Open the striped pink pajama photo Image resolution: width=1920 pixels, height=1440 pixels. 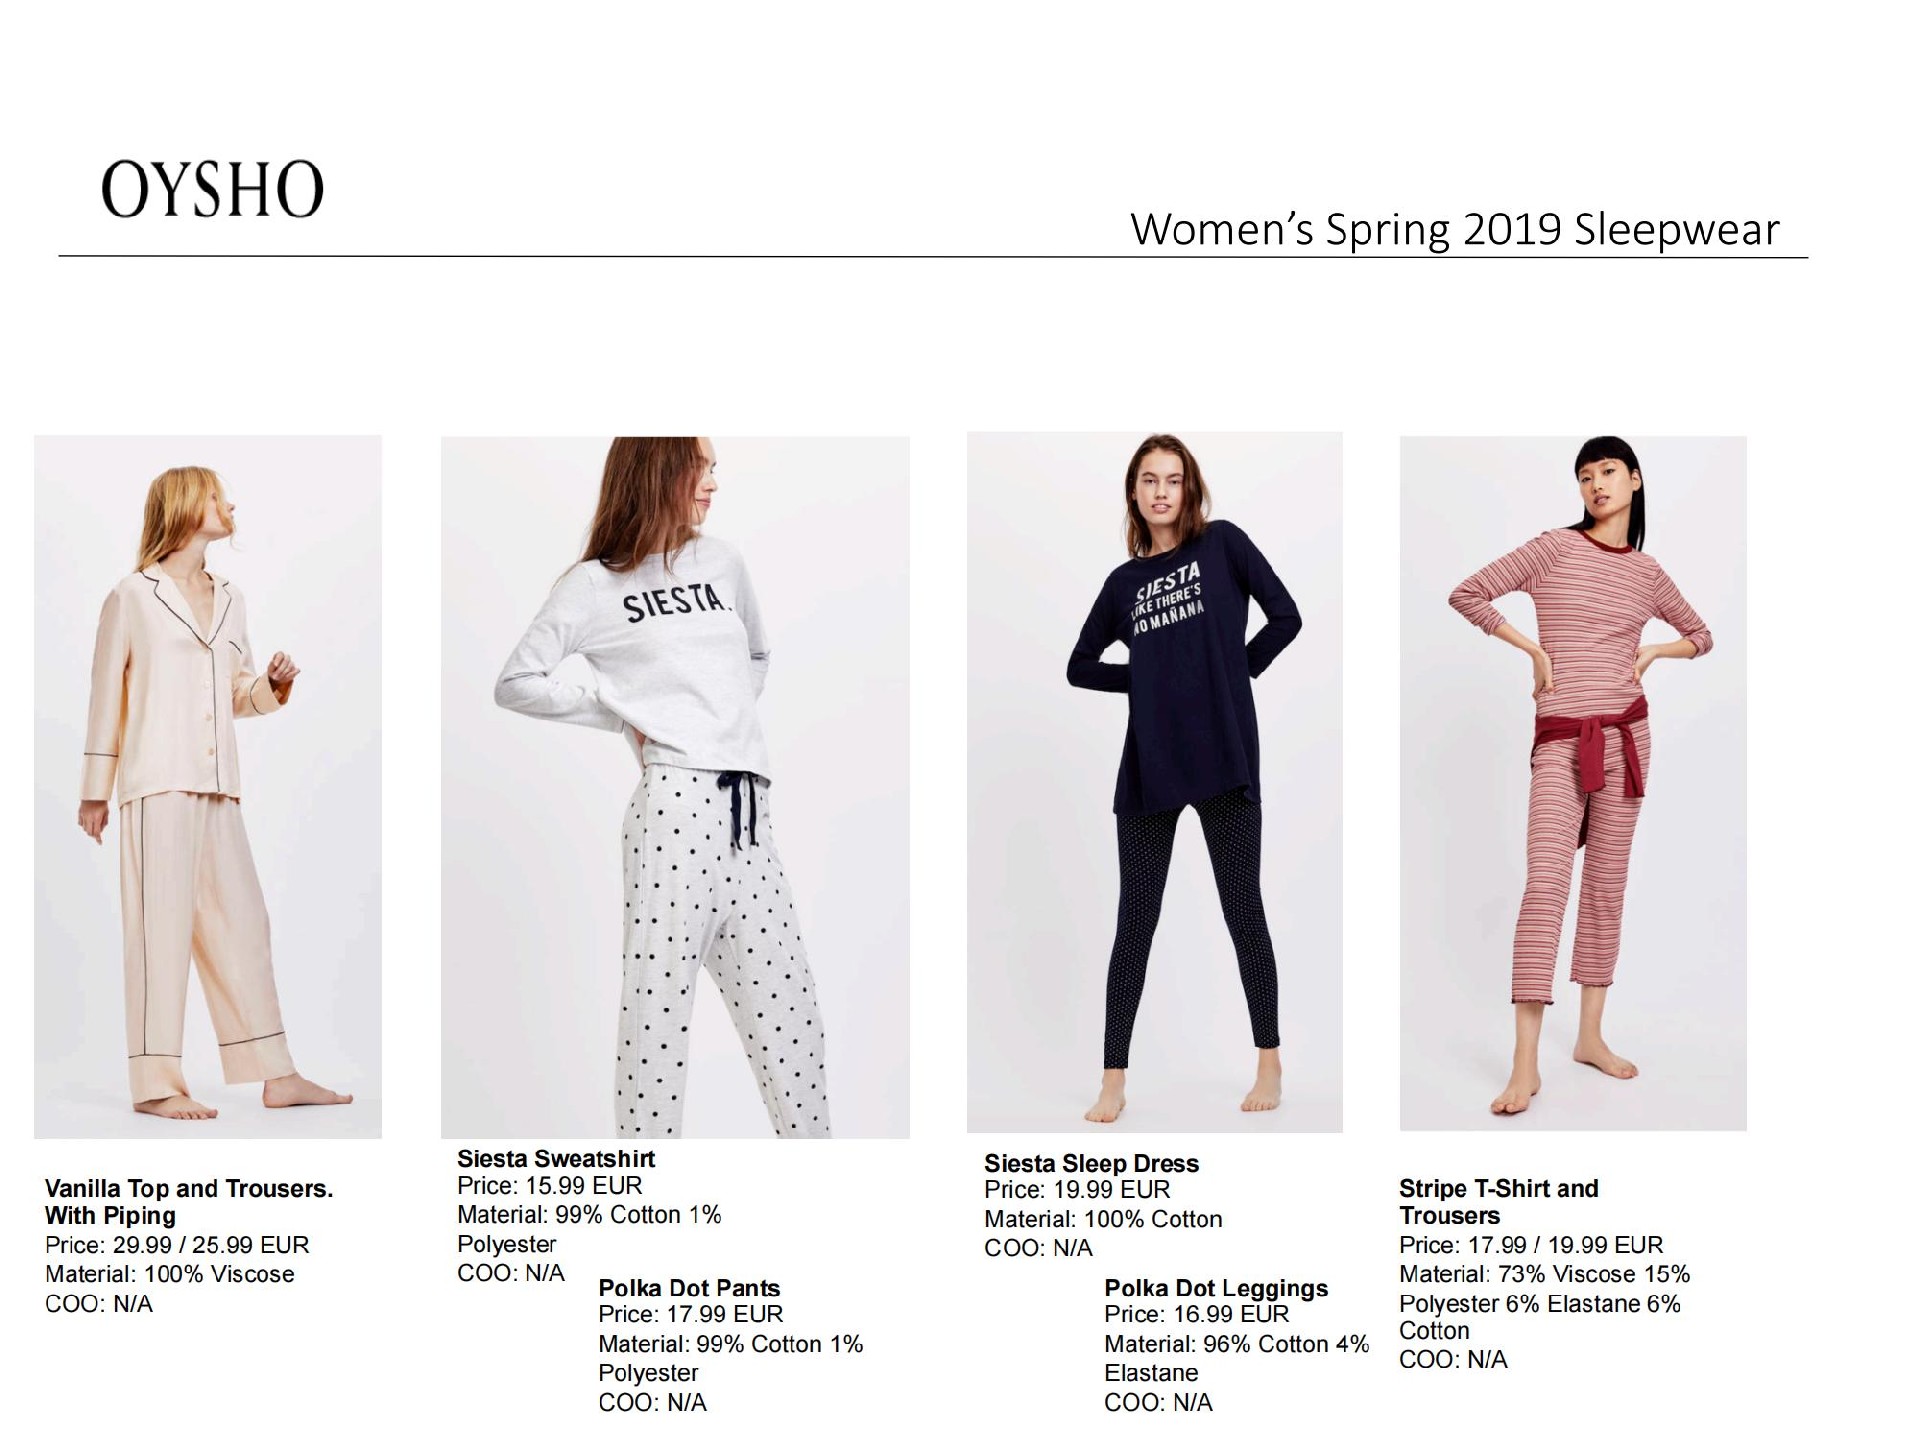pyautogui.click(x=1573, y=783)
